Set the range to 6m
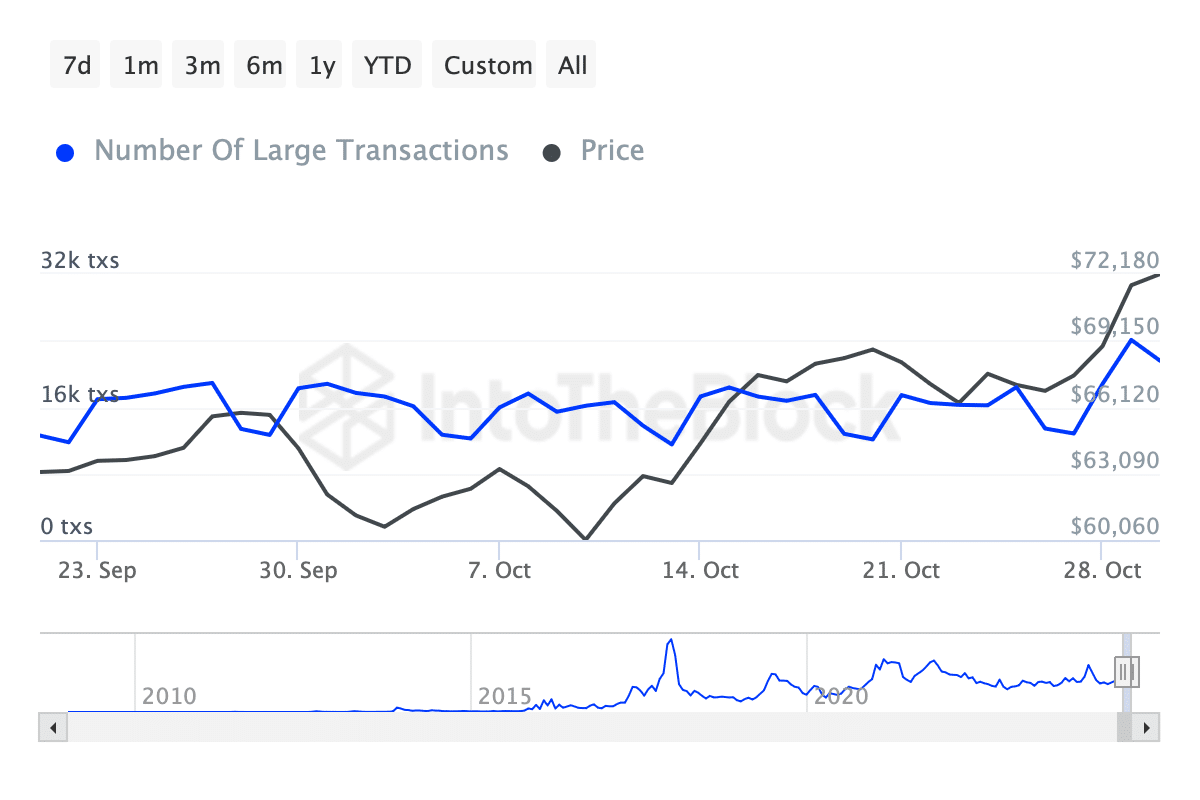 click(264, 66)
